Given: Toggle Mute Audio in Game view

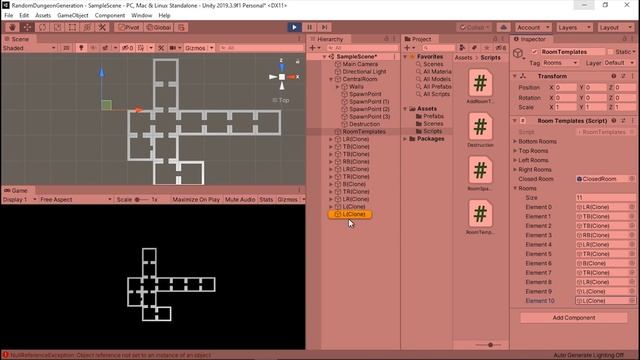Looking at the screenshot, I should click(240, 200).
